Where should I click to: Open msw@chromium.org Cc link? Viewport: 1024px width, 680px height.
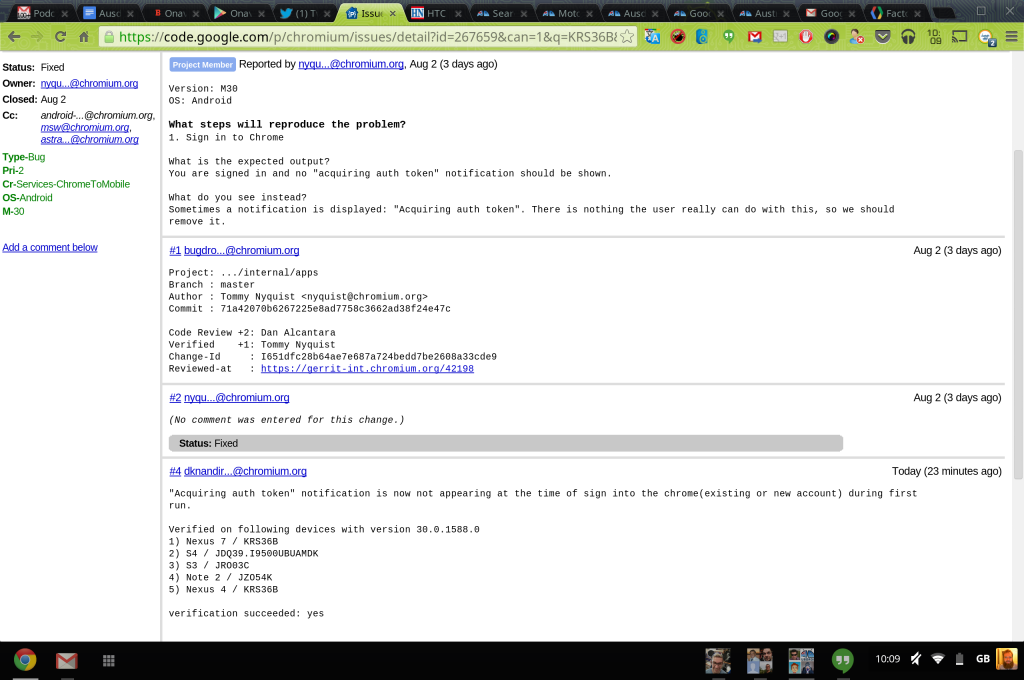85,127
